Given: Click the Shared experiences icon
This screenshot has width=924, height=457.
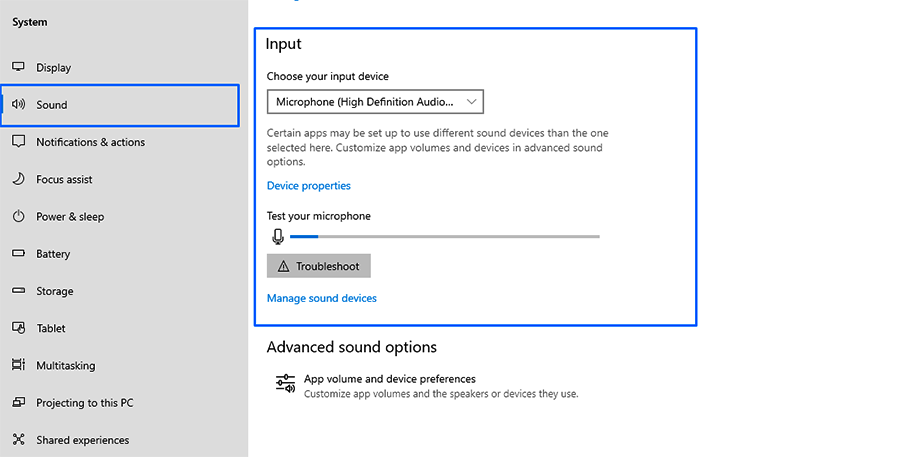Looking at the screenshot, I should (19, 439).
